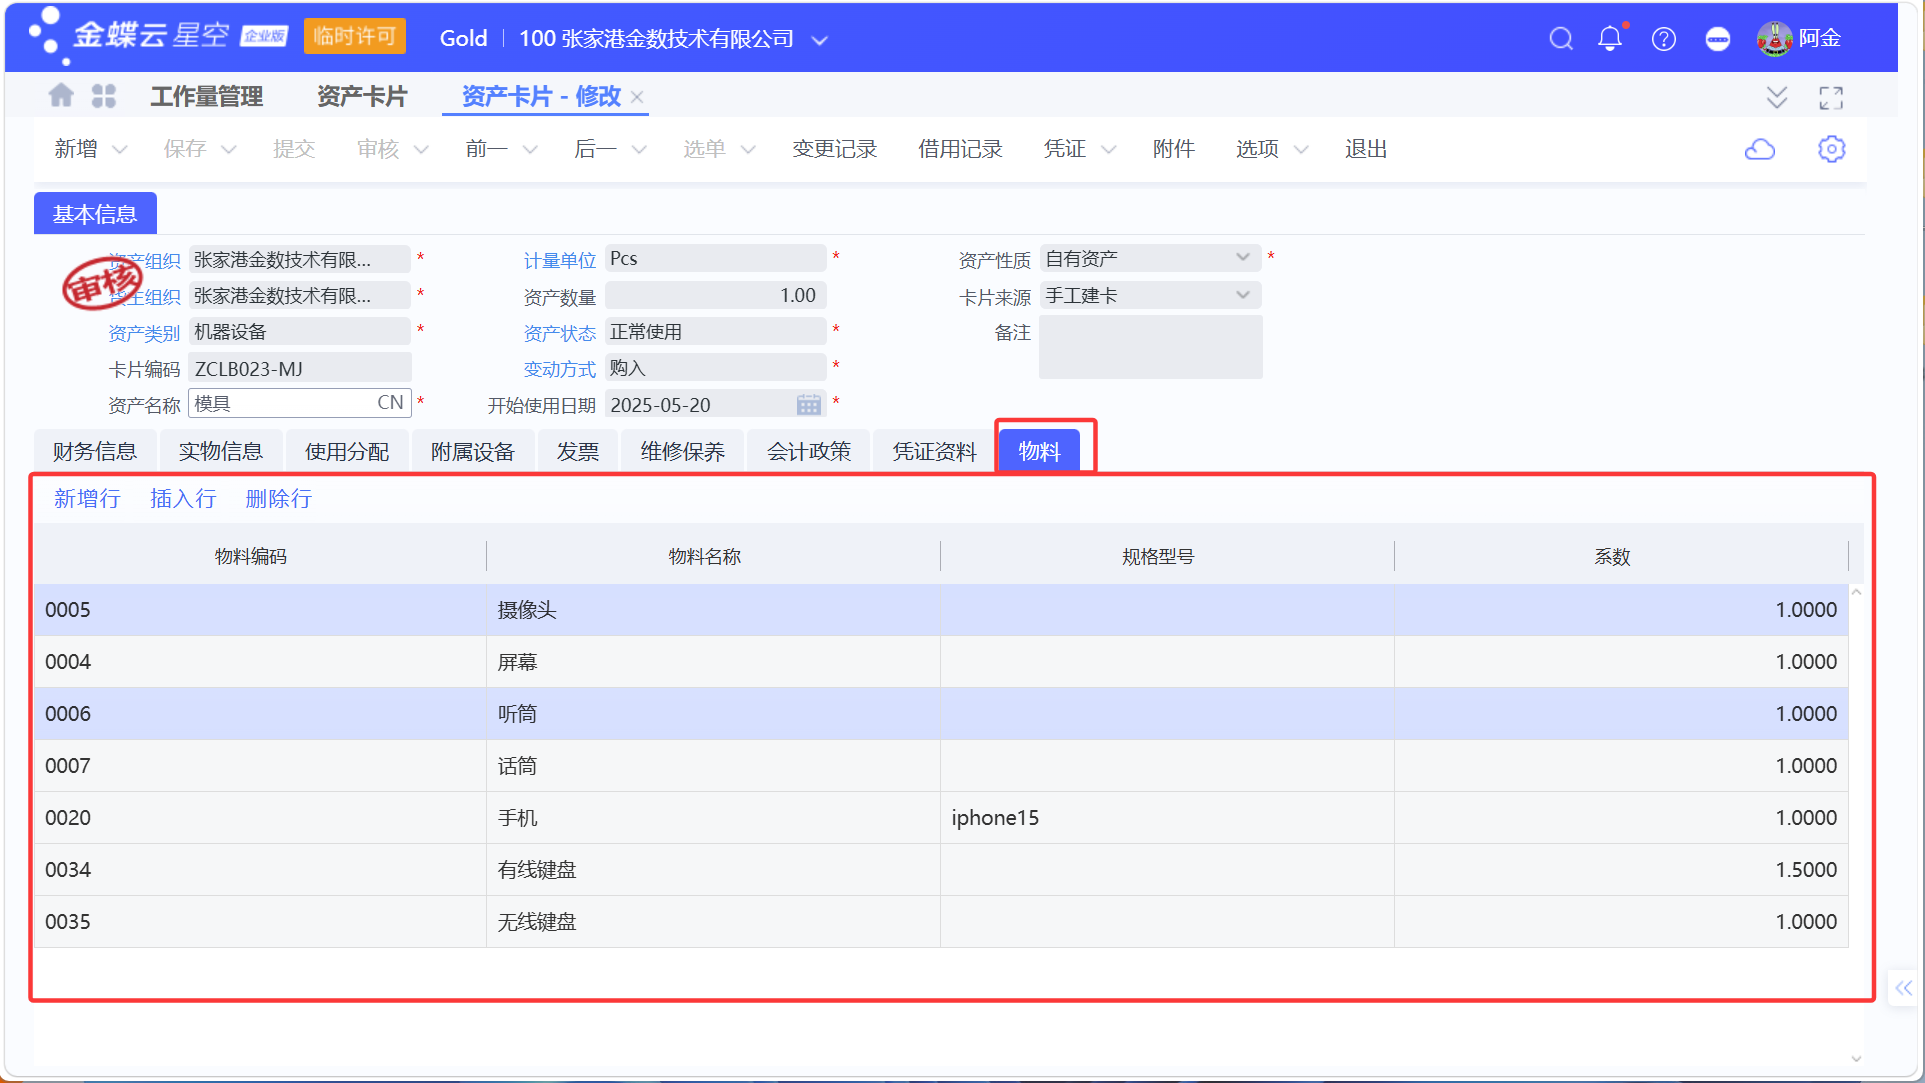Switch to the 维修保养 tab
This screenshot has height=1083, width=1925.
click(683, 451)
